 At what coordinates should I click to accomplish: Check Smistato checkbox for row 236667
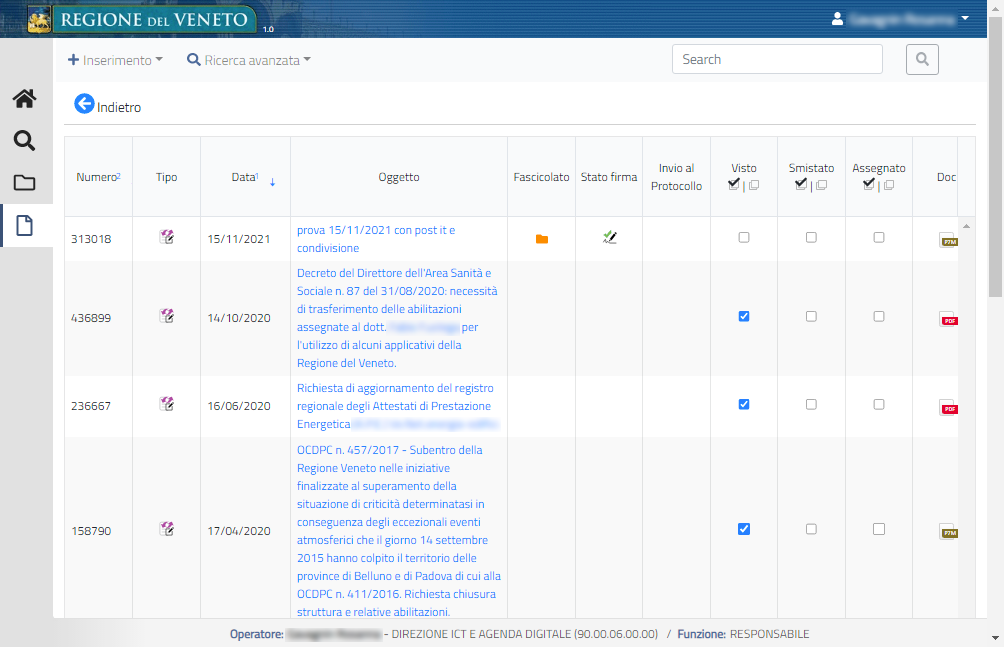(x=811, y=404)
